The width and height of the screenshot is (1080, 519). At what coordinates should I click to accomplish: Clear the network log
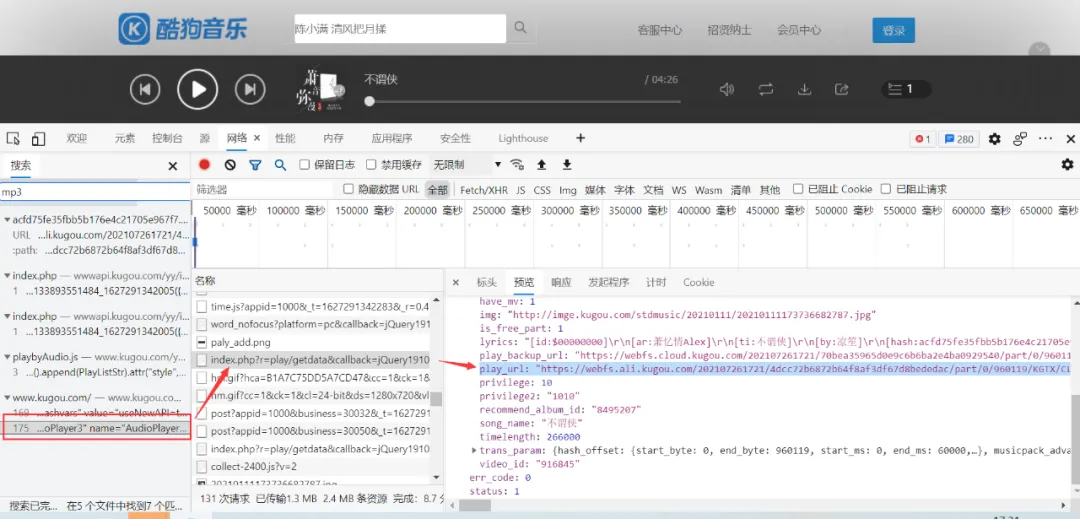pyautogui.click(x=230, y=165)
